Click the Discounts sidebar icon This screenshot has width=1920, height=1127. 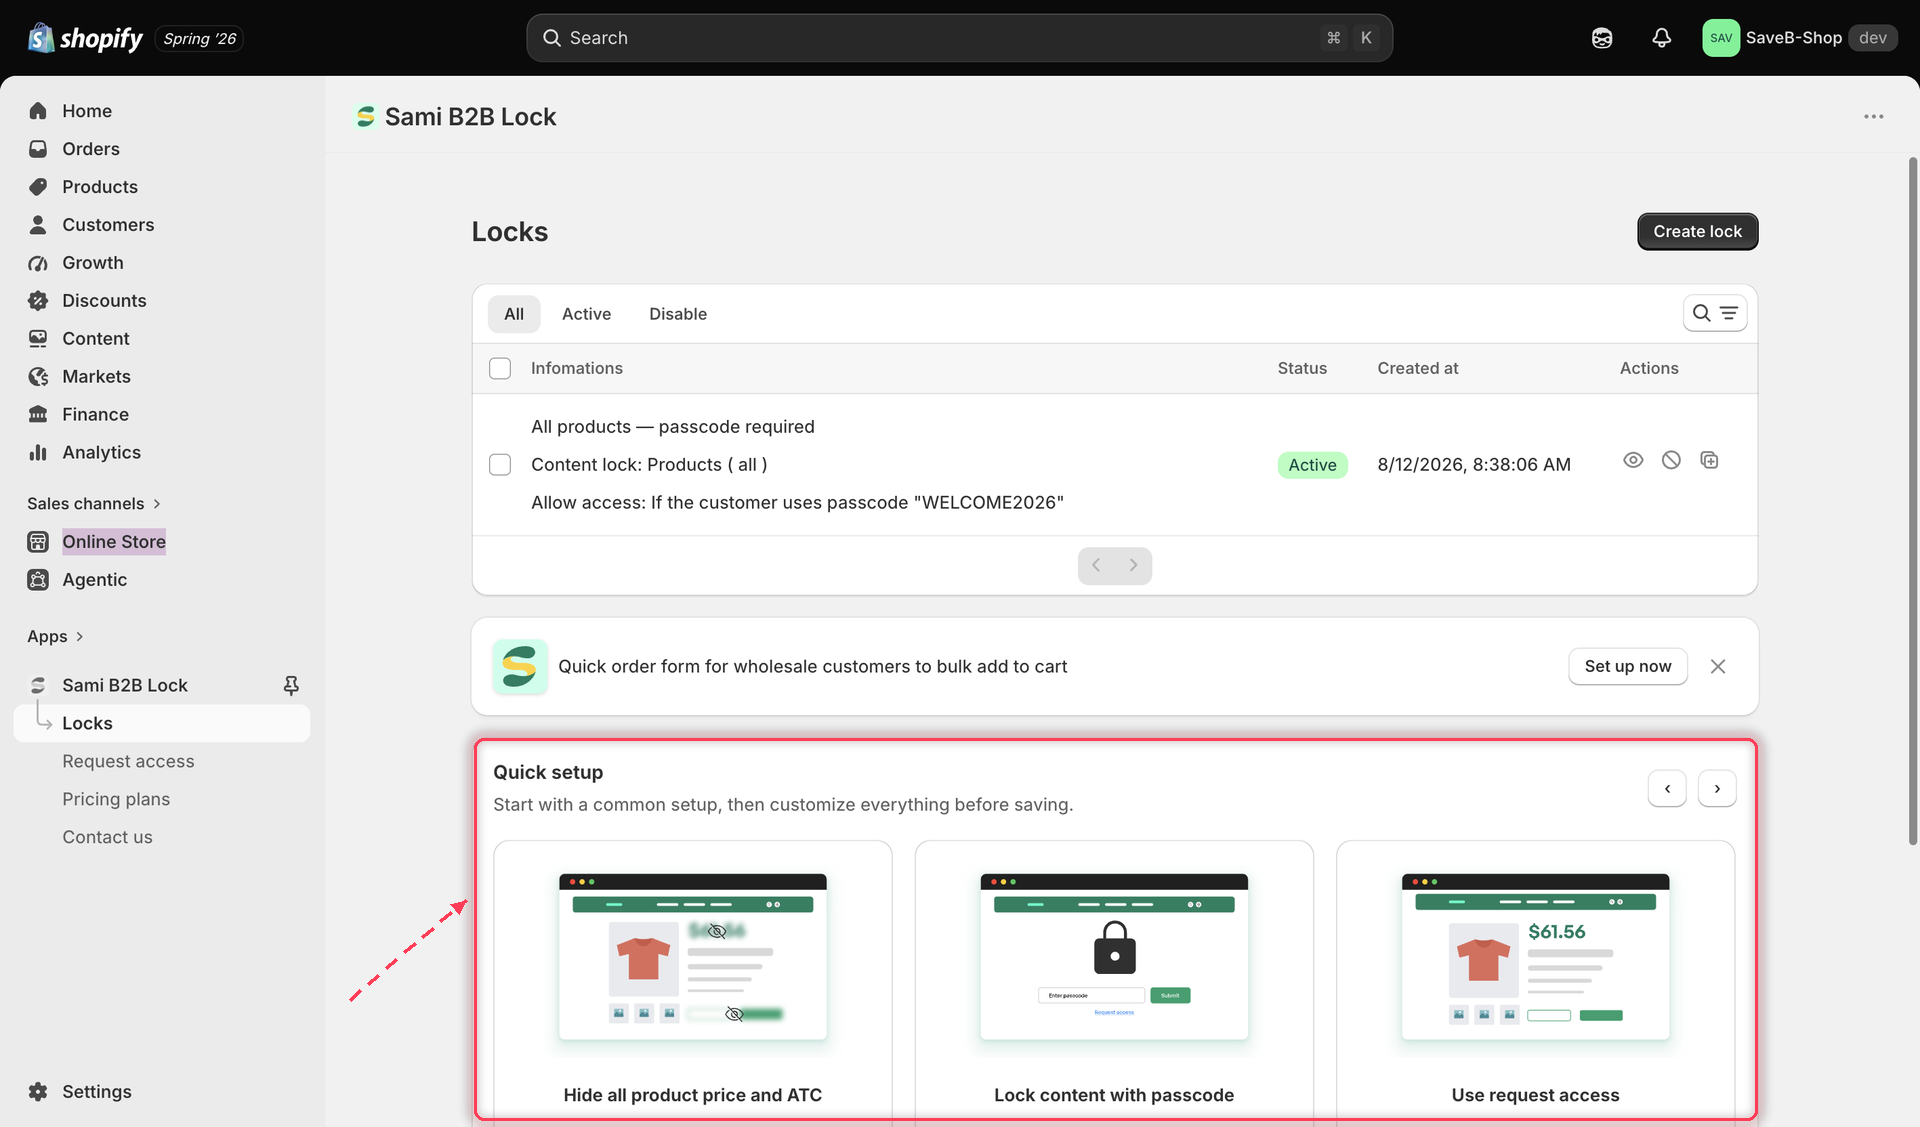coord(38,301)
